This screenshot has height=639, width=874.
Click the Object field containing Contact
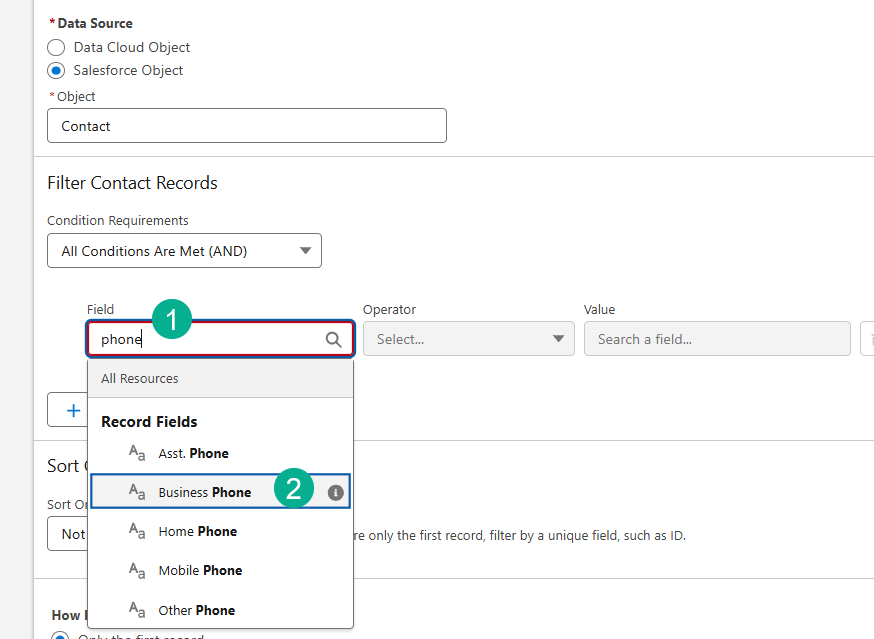[246, 126]
